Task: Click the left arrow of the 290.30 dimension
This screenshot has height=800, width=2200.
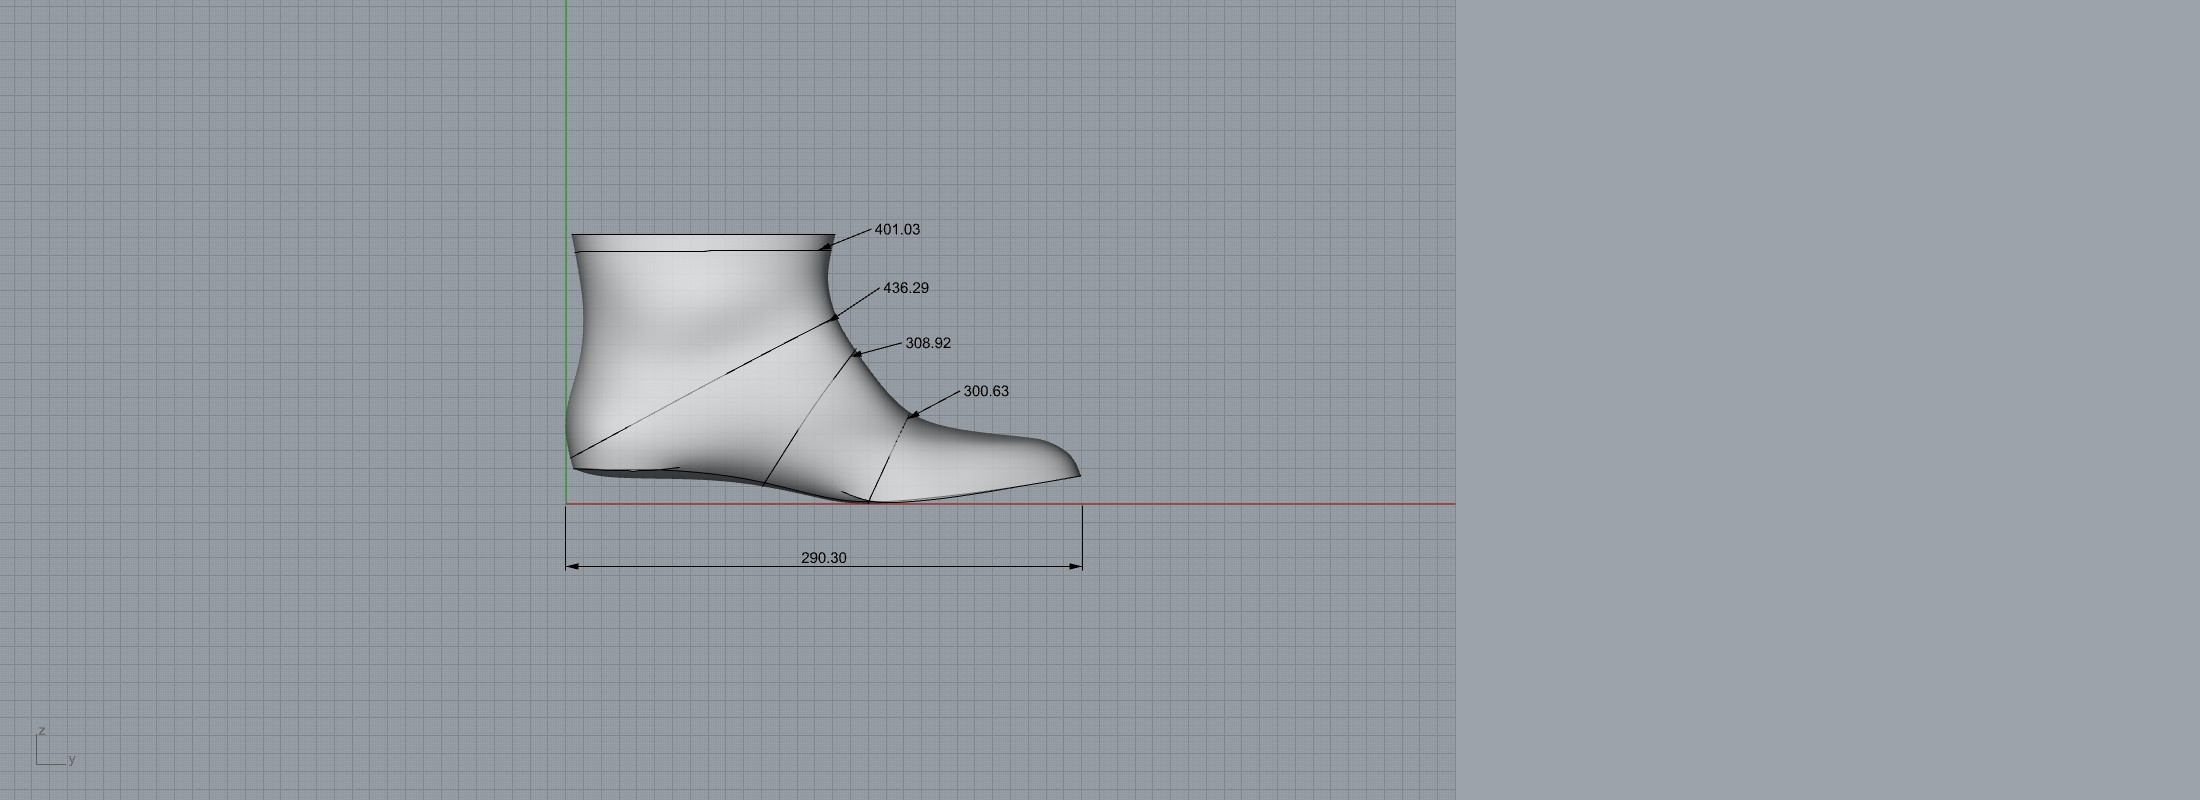Action: coord(572,566)
